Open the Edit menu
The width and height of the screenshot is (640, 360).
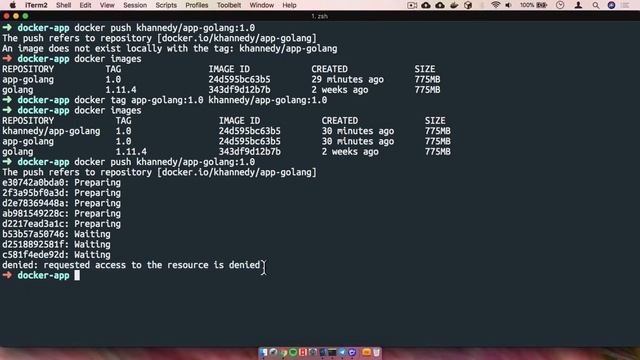(85, 5)
